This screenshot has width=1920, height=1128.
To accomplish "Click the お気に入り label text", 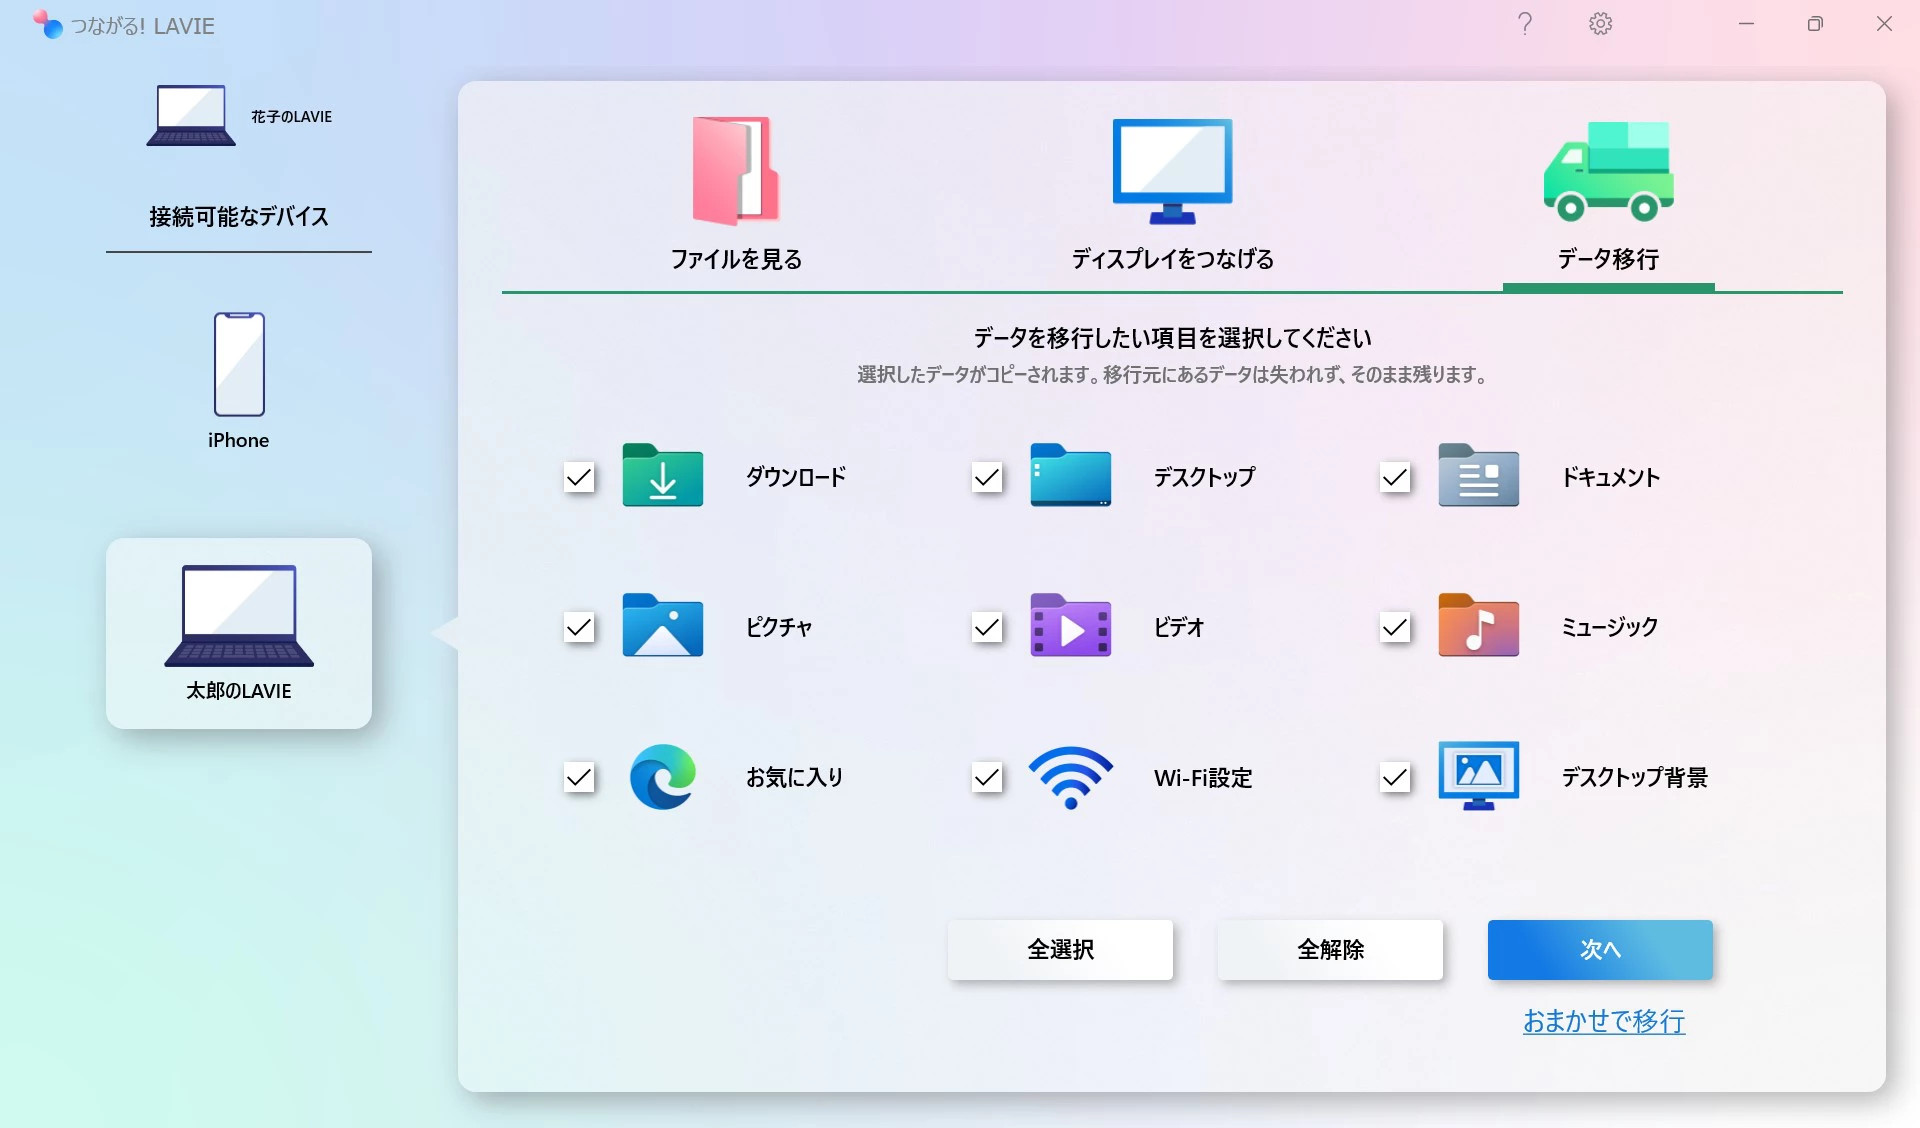I will point(794,777).
